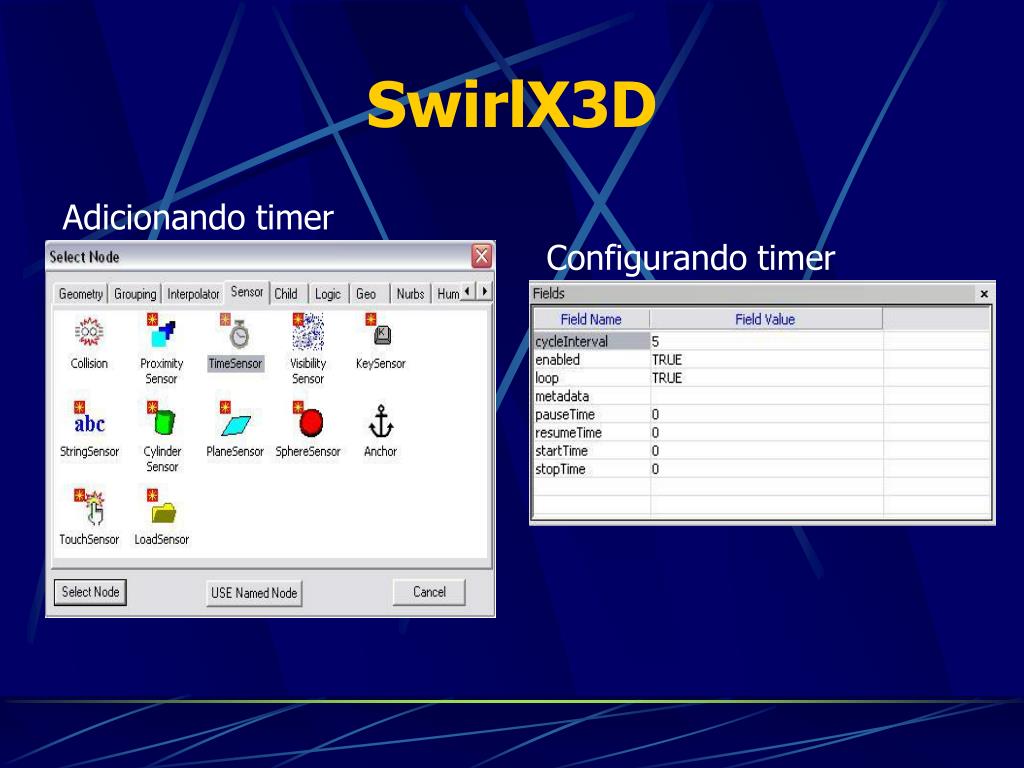Pick the SphereSensor red sphere icon
The width and height of the screenshot is (1024, 768).
[x=308, y=419]
